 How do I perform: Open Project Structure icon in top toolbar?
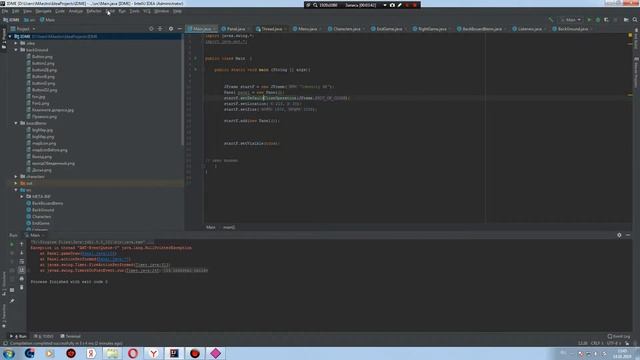pos(626,20)
